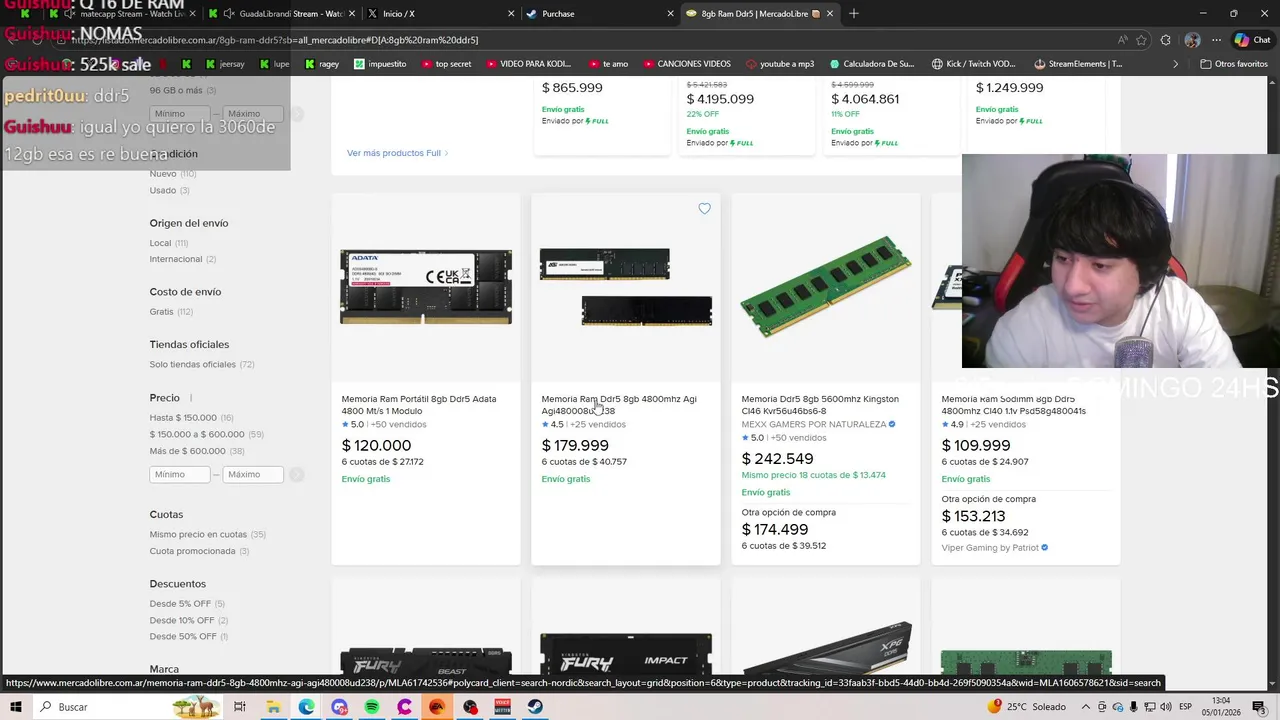Open Memoria Ram Sodimm Patriot title link

[x=1014, y=405]
